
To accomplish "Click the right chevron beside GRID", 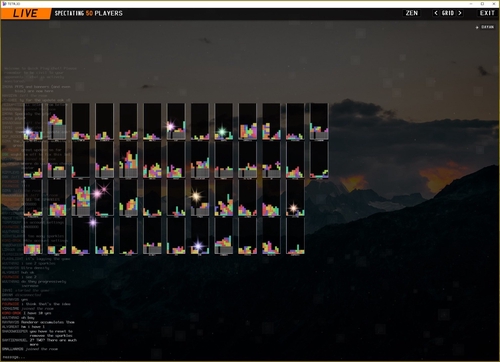I will point(460,13).
